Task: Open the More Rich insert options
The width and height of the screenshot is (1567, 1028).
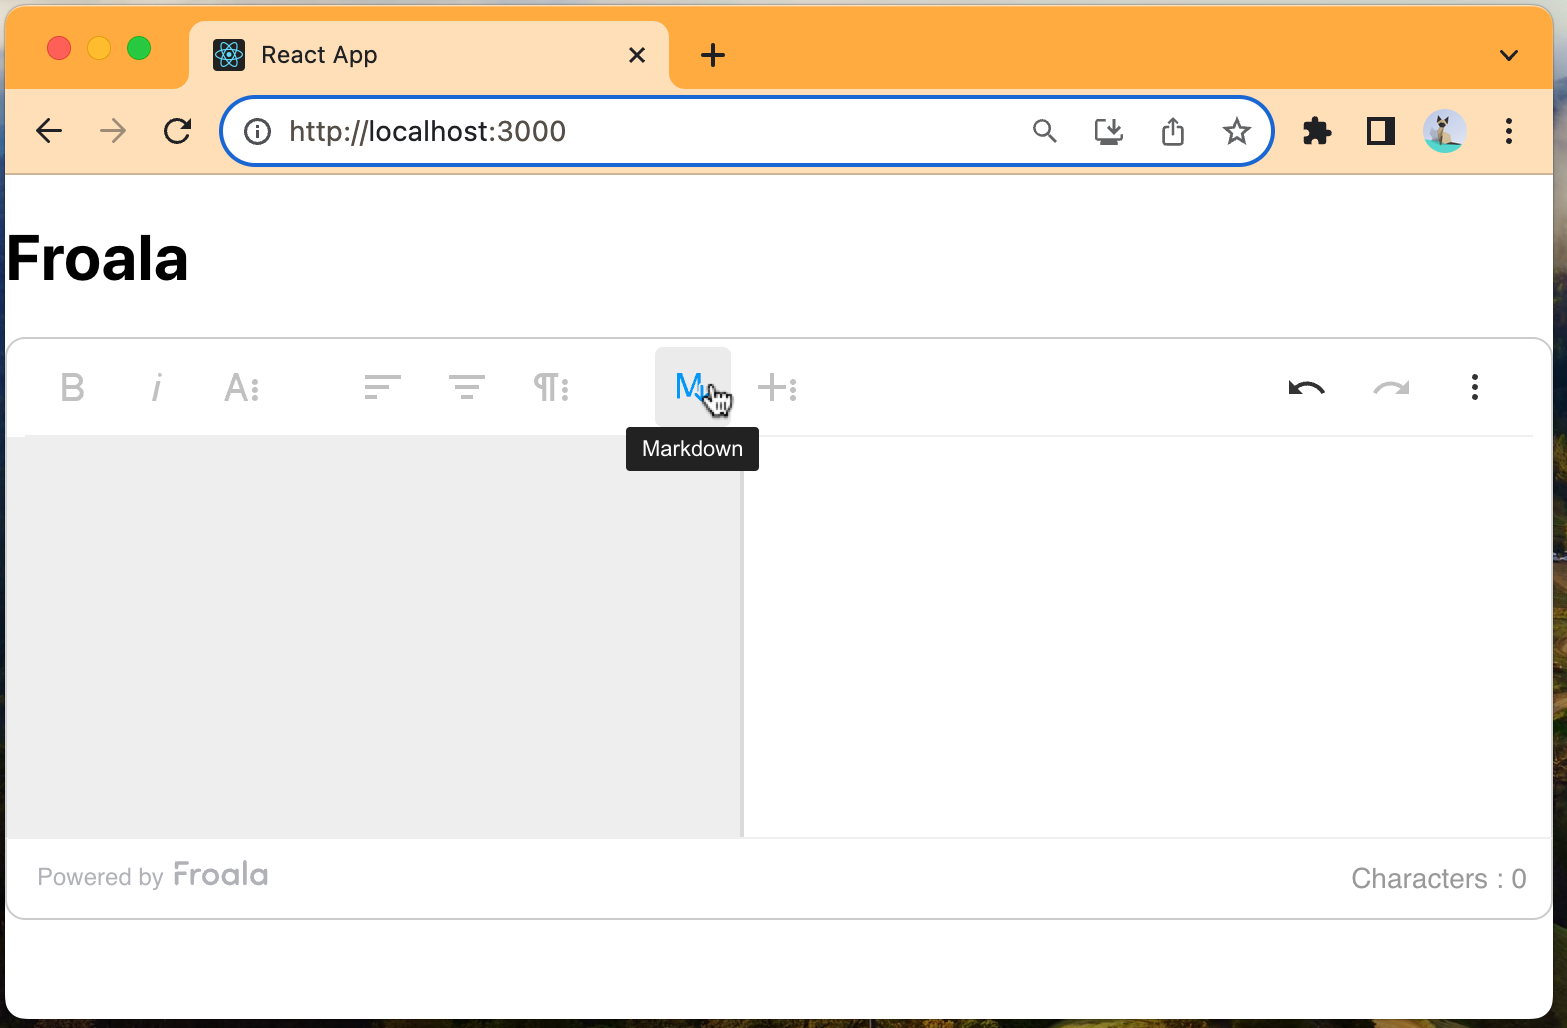Action: [x=778, y=388]
